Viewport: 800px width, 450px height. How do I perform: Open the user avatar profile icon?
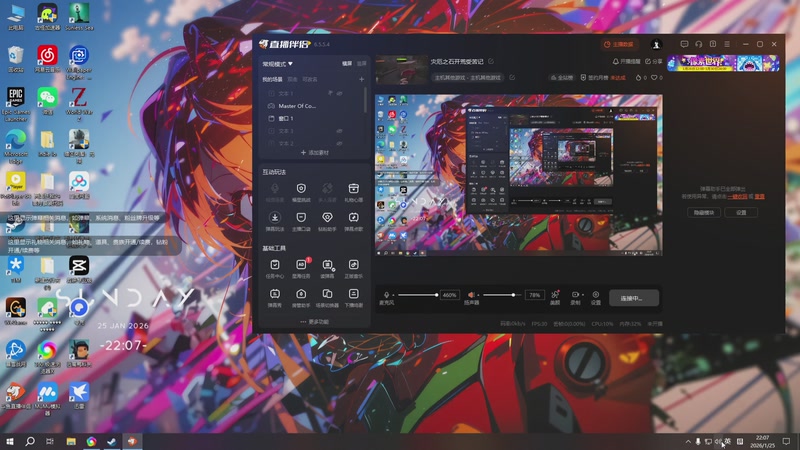pos(656,44)
